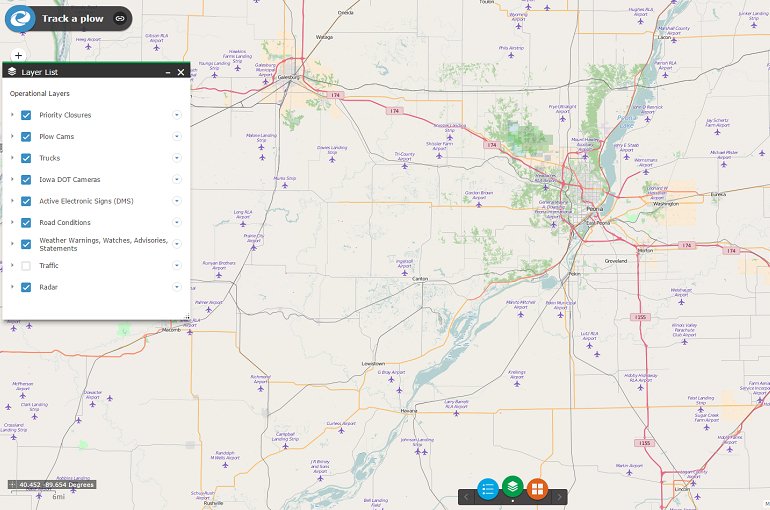This screenshot has width=770, height=510.
Task: Click the Operational Layers heading
Action: pos(40,93)
